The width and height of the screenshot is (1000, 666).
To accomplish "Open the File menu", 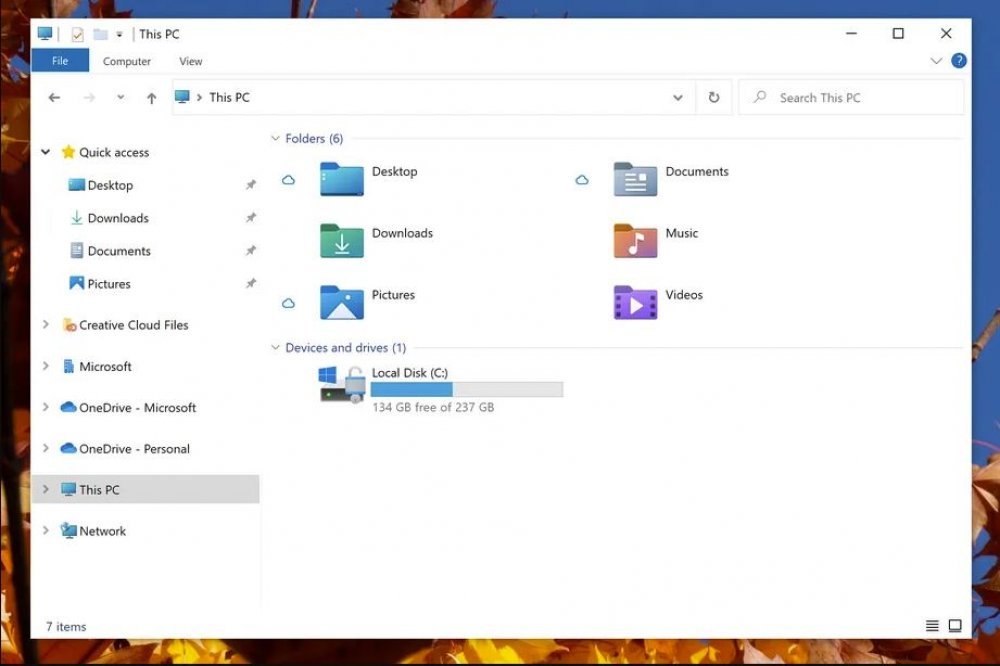I will tap(60, 61).
